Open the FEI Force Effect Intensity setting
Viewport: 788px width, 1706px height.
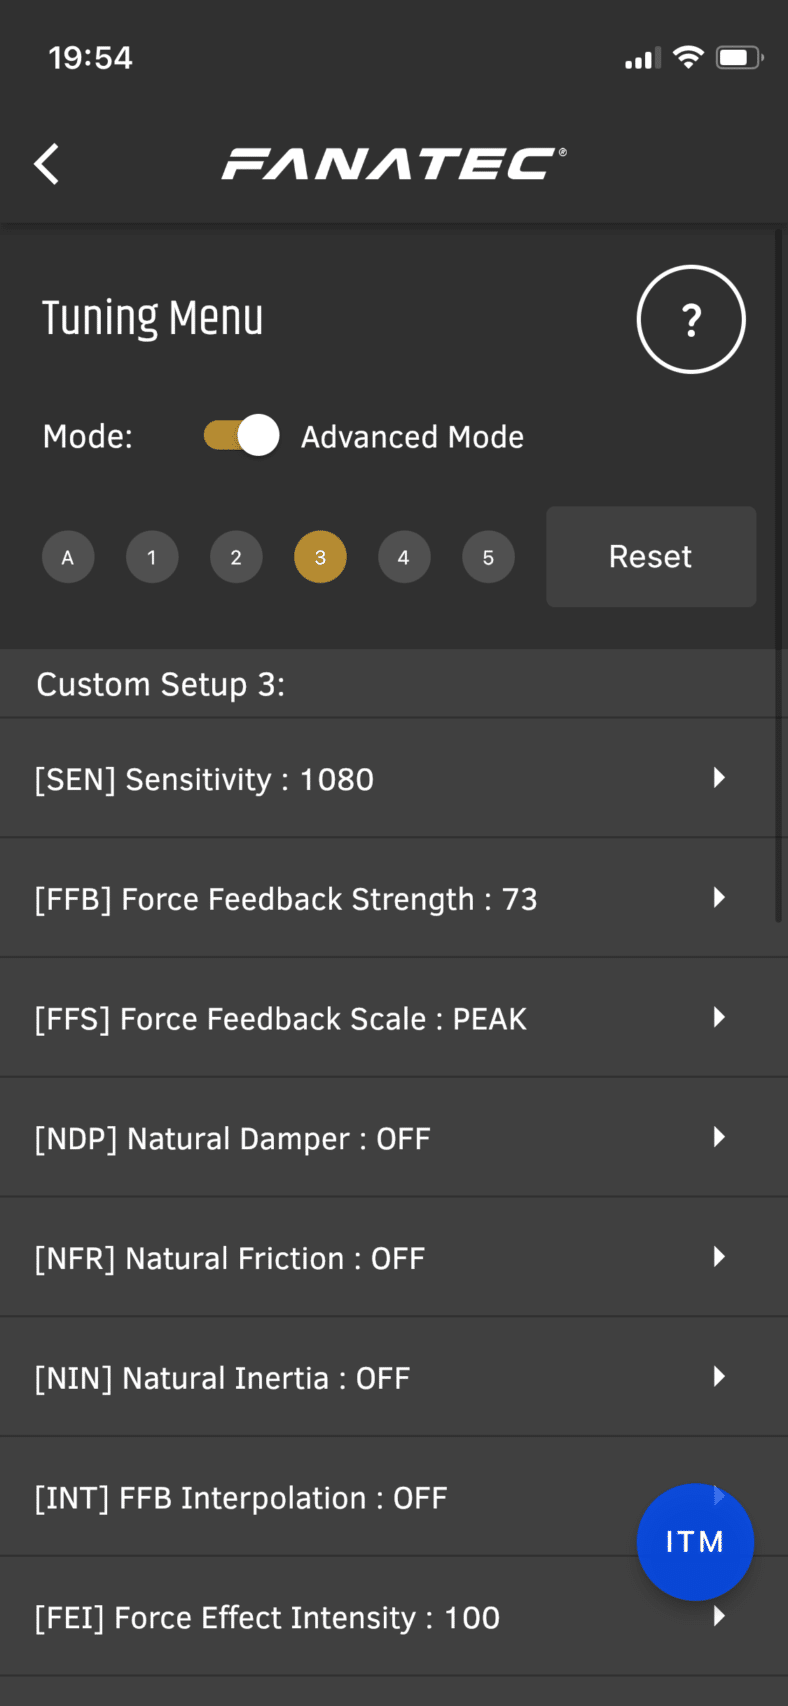point(394,1617)
